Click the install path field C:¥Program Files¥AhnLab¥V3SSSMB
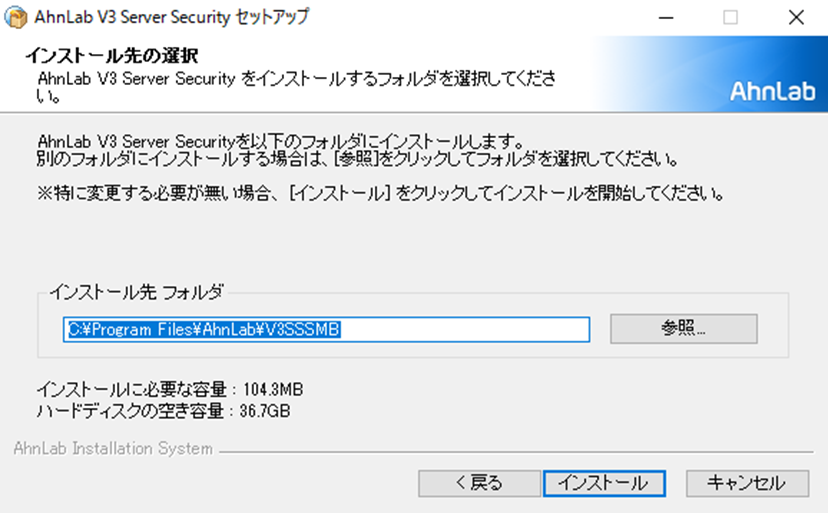Screen dimensions: 828x513 326,330
